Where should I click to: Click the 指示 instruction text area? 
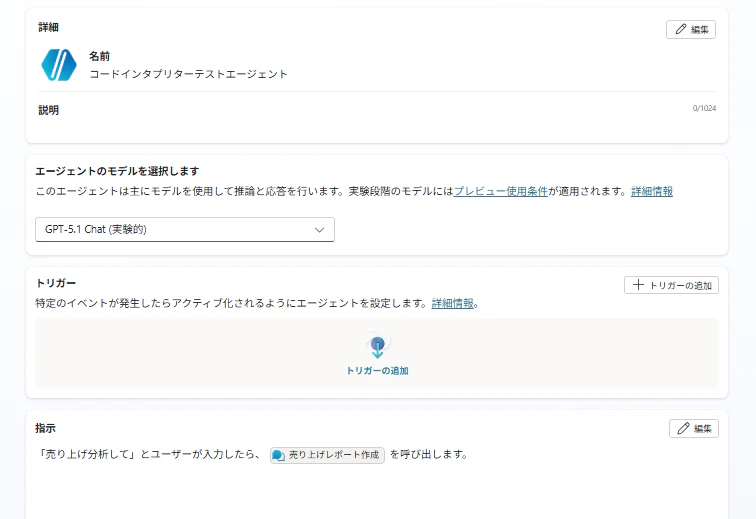point(376,482)
